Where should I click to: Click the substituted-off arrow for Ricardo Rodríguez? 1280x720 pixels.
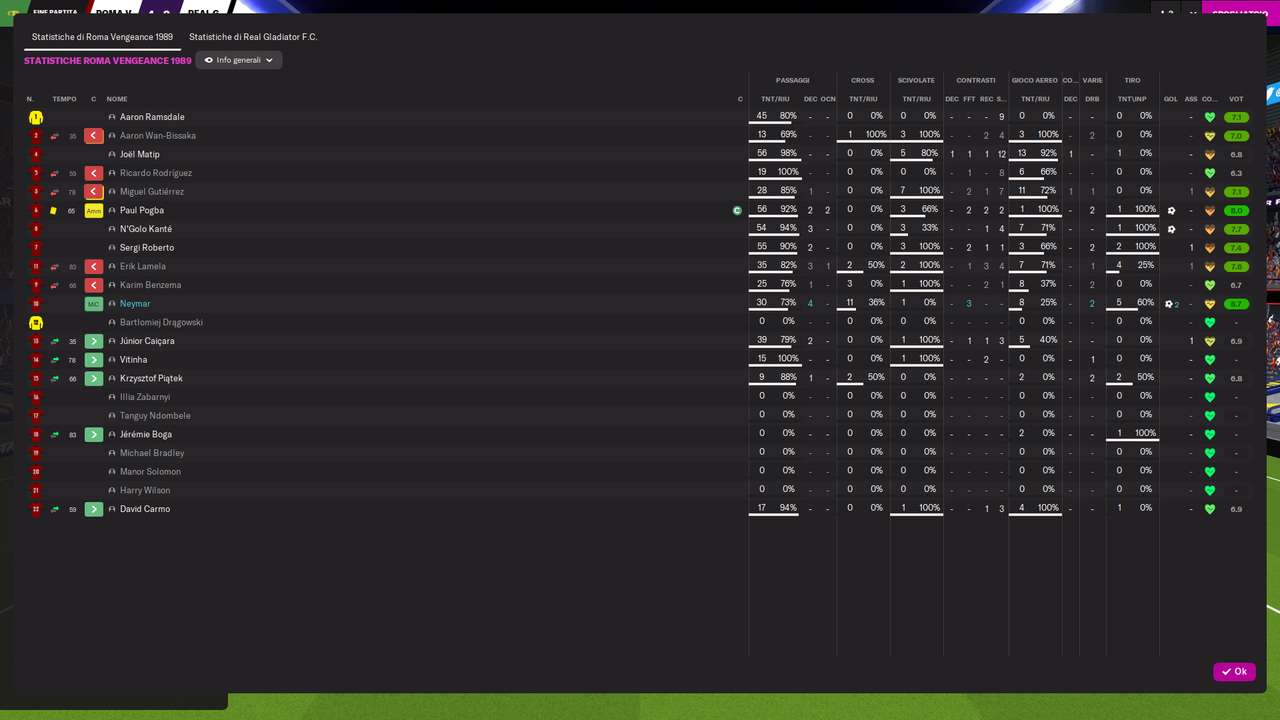coord(94,173)
